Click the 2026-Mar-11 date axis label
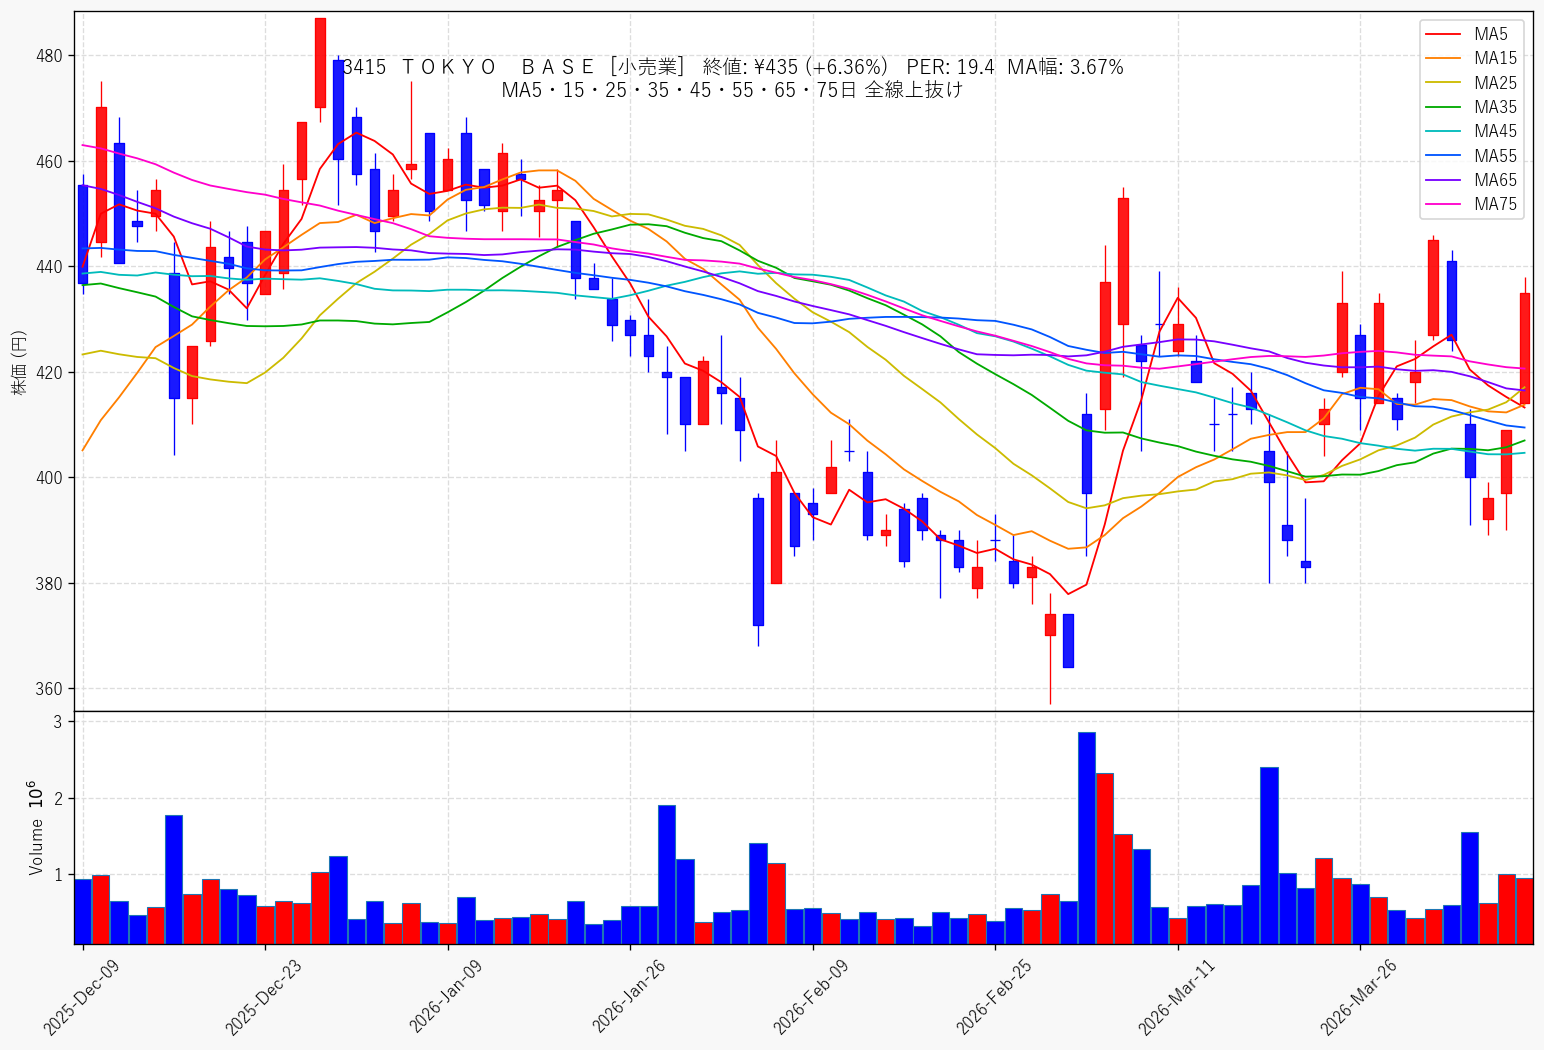Image resolution: width=1544 pixels, height=1050 pixels. [1177, 997]
